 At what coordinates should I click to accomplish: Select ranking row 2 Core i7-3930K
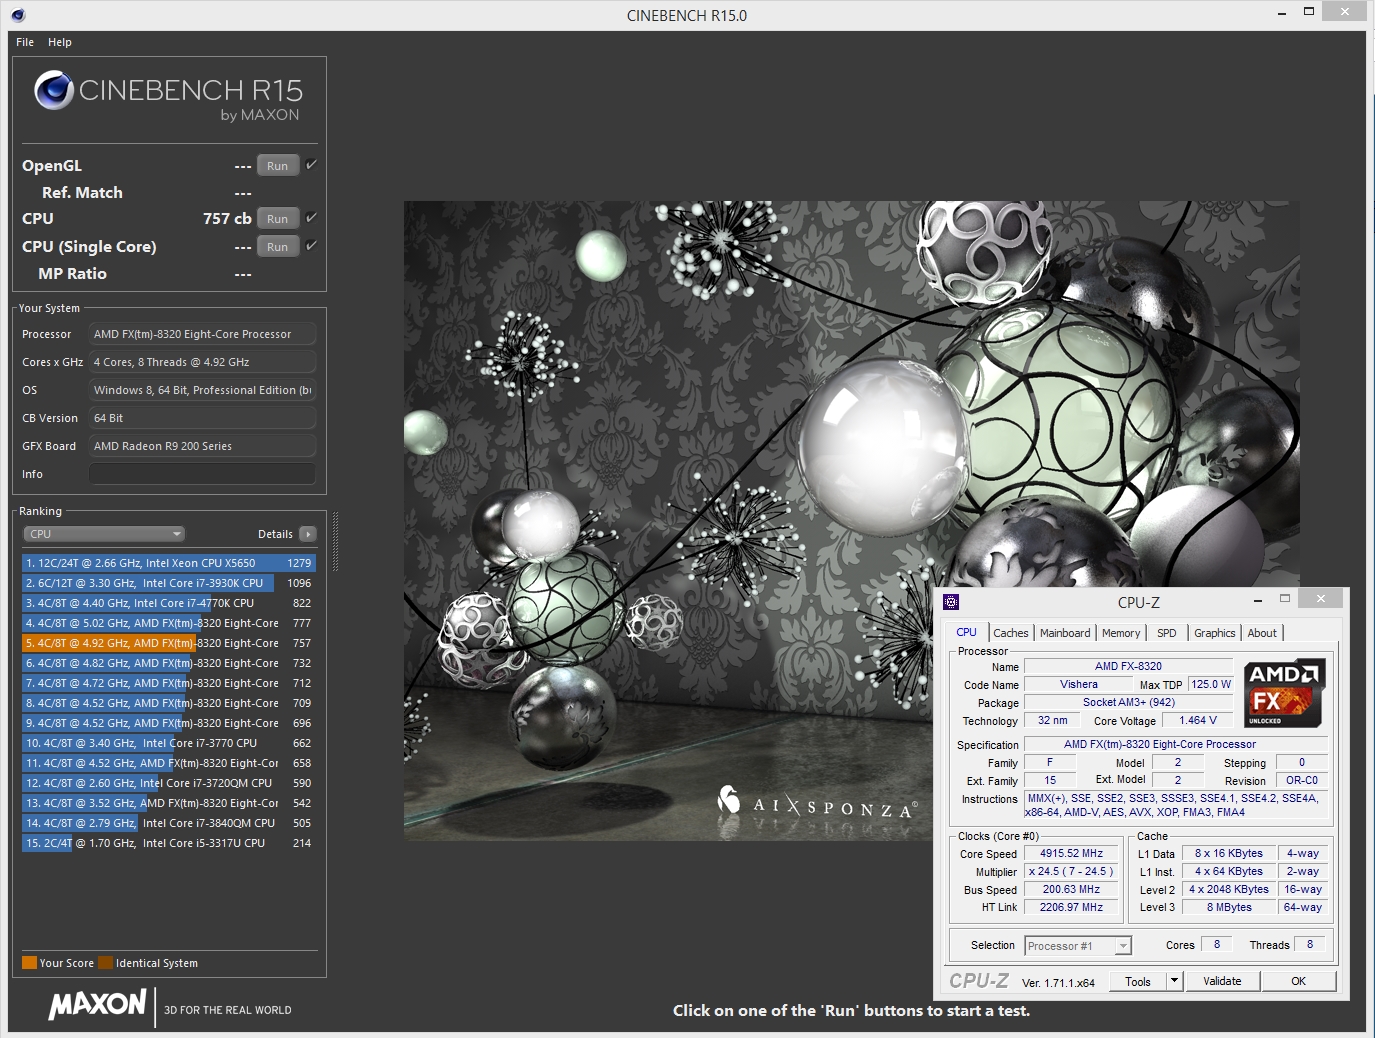(x=168, y=583)
